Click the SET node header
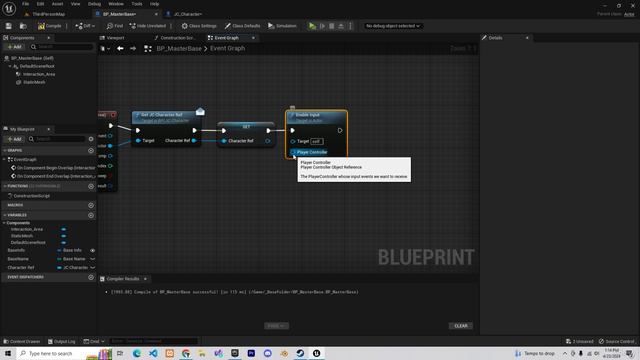640x360 pixels. click(246, 127)
